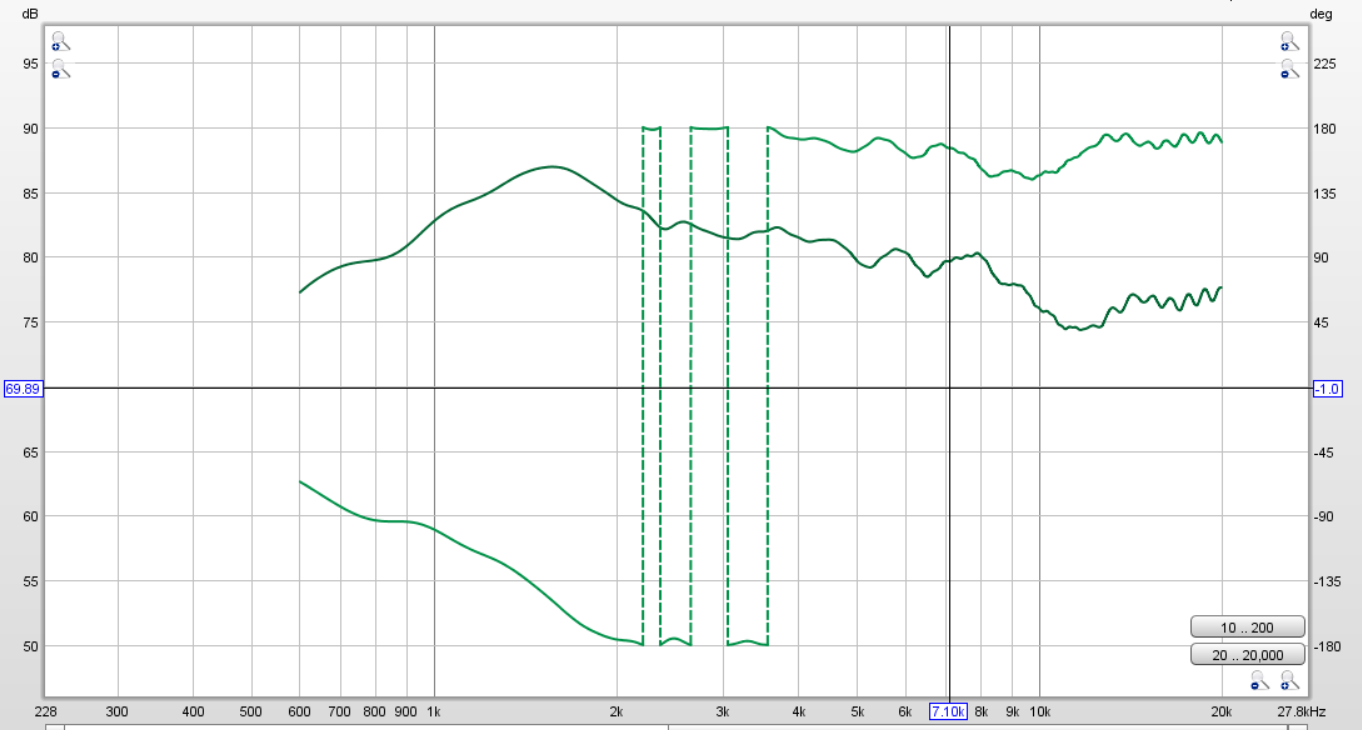
Task: Click the 600 frequency tick label
Action: pos(300,712)
